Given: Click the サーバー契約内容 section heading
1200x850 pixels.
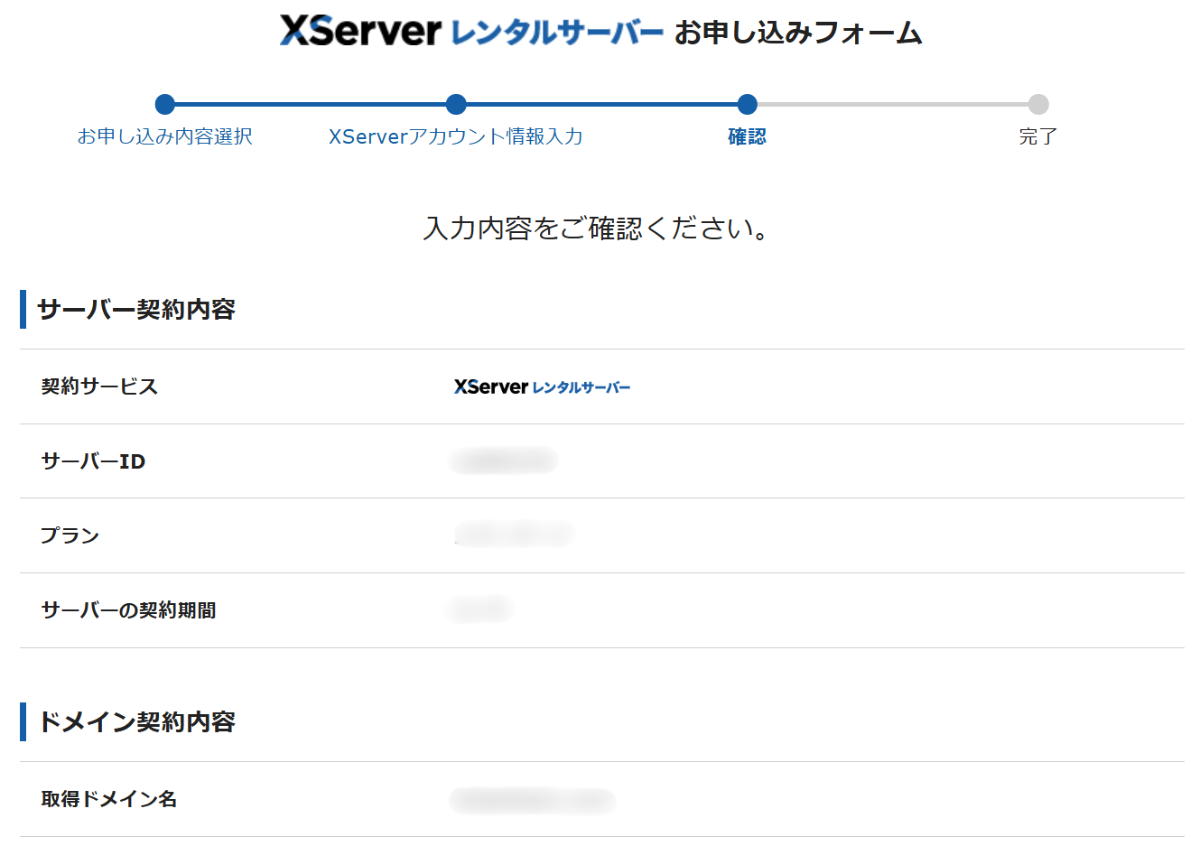Looking at the screenshot, I should tap(136, 310).
